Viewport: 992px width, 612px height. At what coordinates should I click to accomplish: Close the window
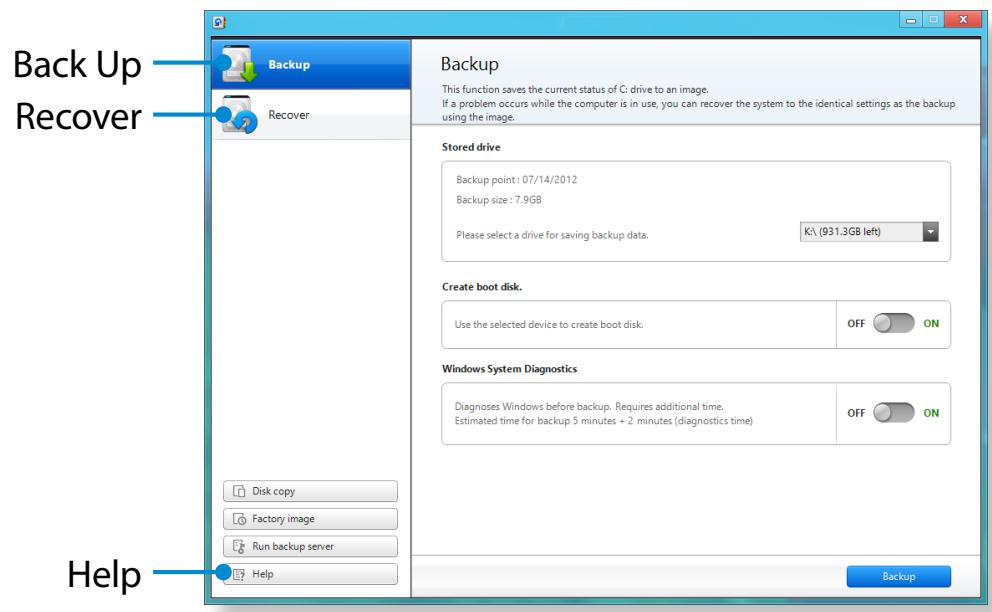[x=963, y=20]
